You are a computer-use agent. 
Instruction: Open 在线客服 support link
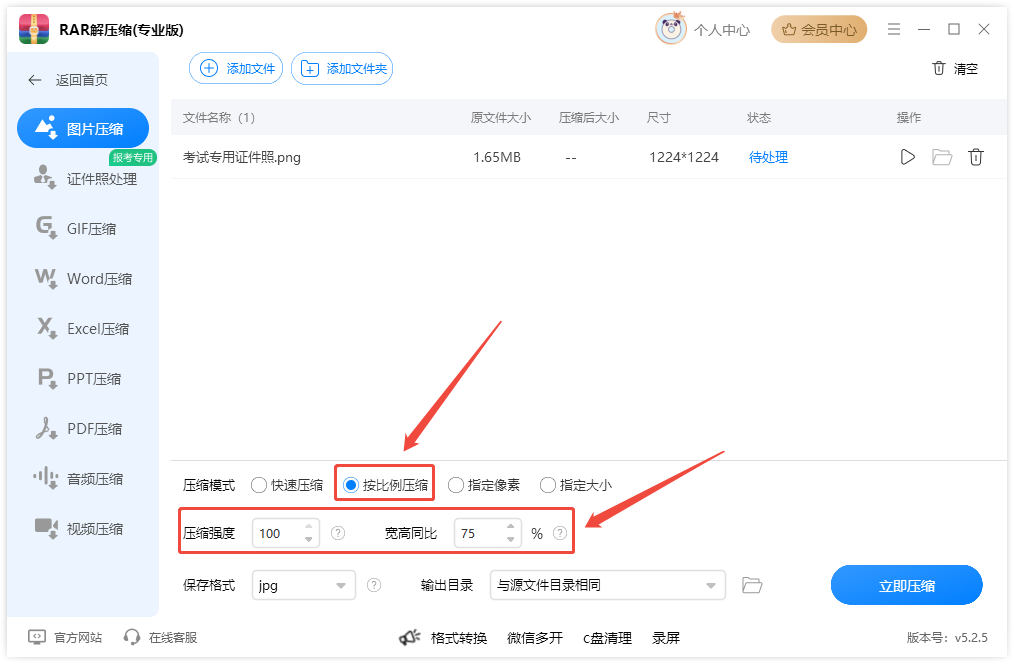(160, 637)
